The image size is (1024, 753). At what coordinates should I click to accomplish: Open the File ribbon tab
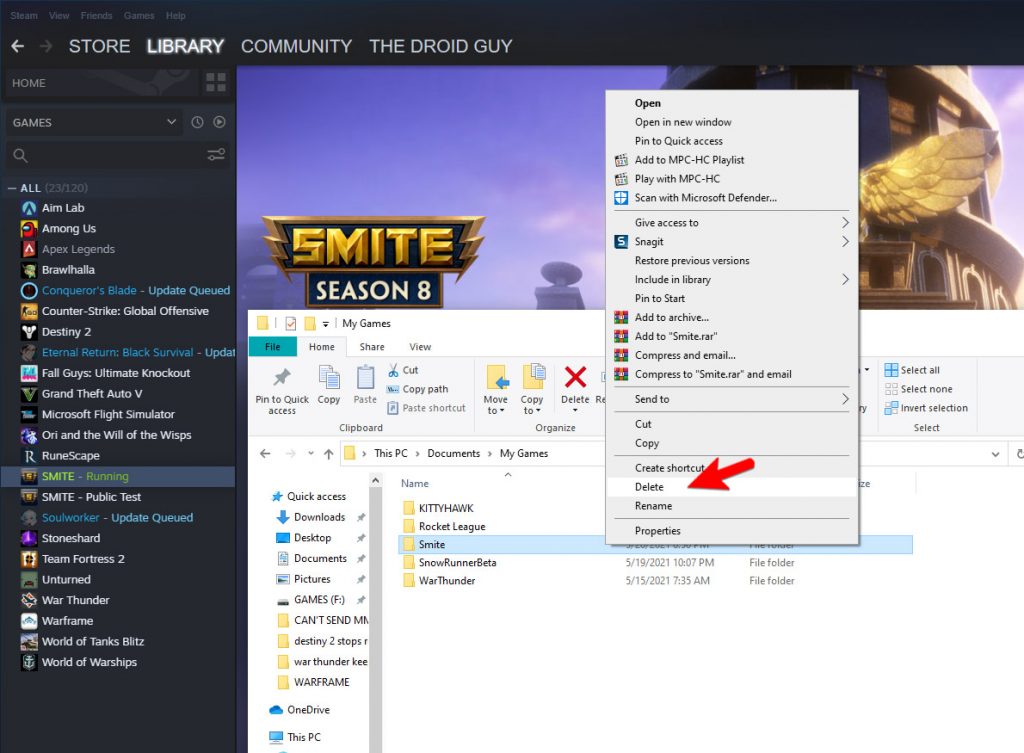(273, 347)
